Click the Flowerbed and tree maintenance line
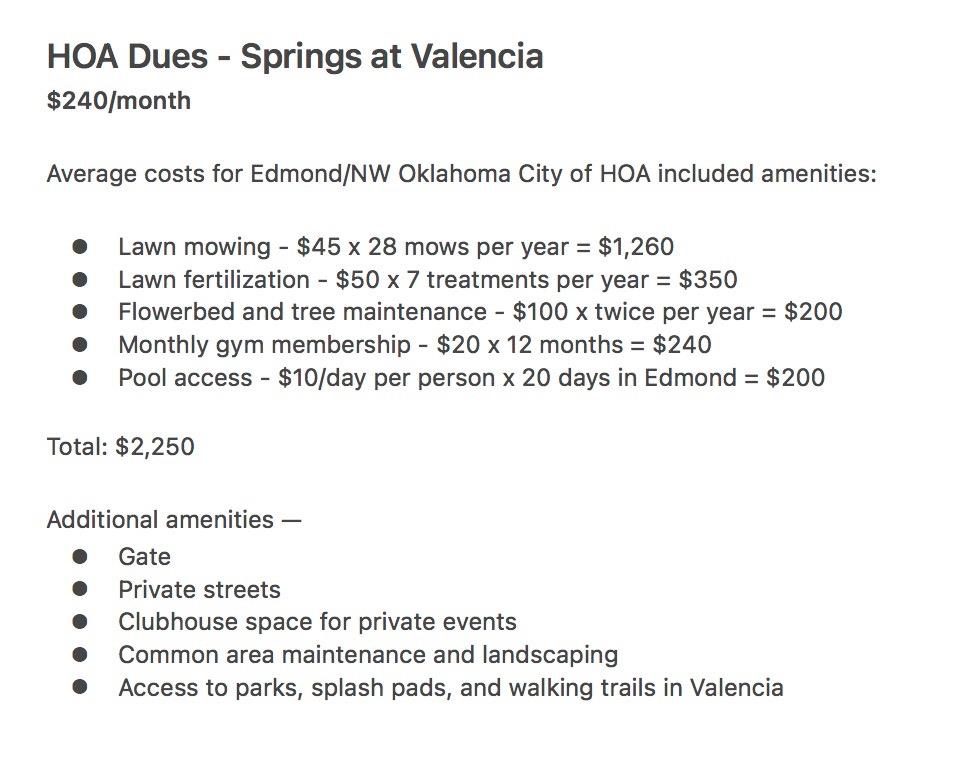The height and width of the screenshot is (768, 968). click(480, 312)
